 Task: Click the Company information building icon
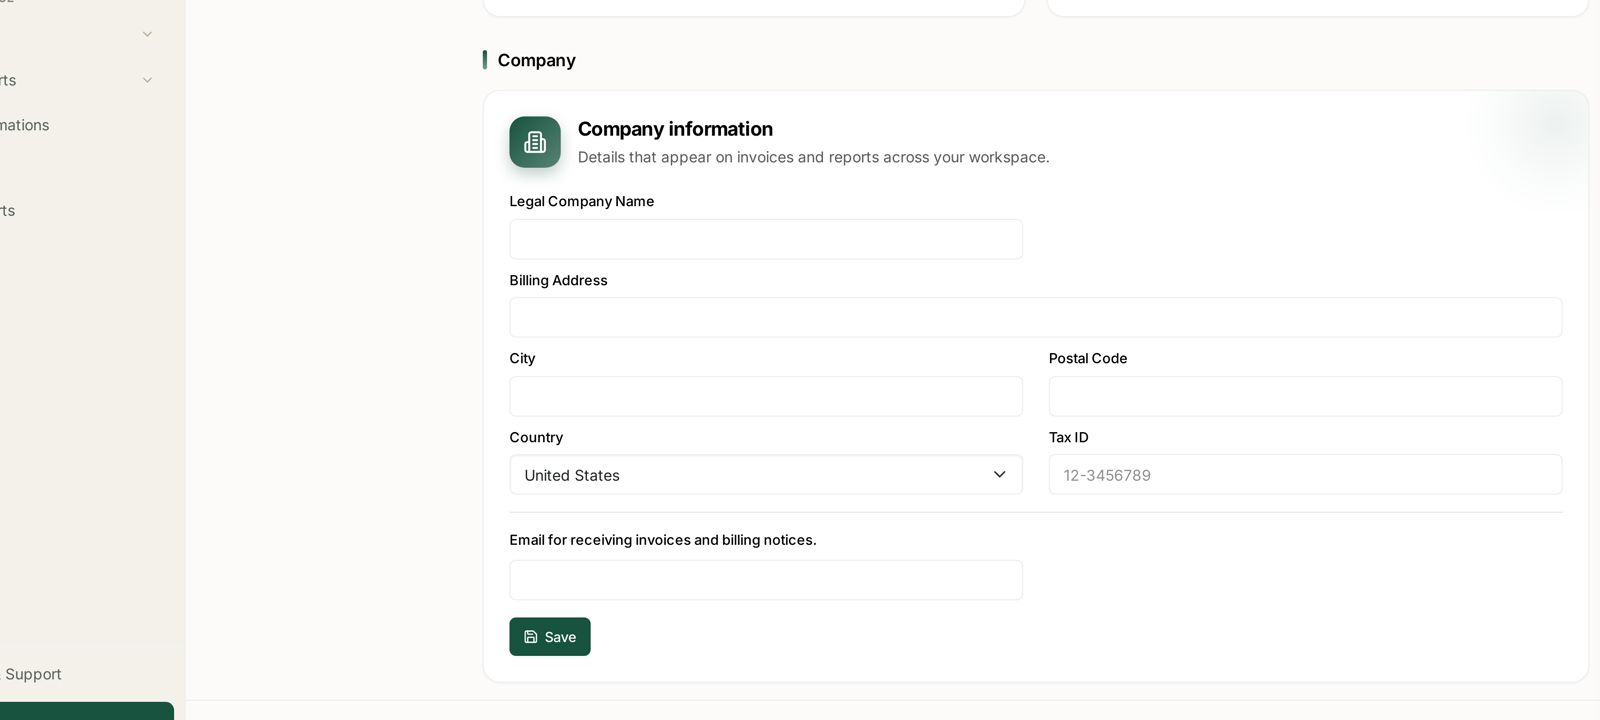(535, 142)
